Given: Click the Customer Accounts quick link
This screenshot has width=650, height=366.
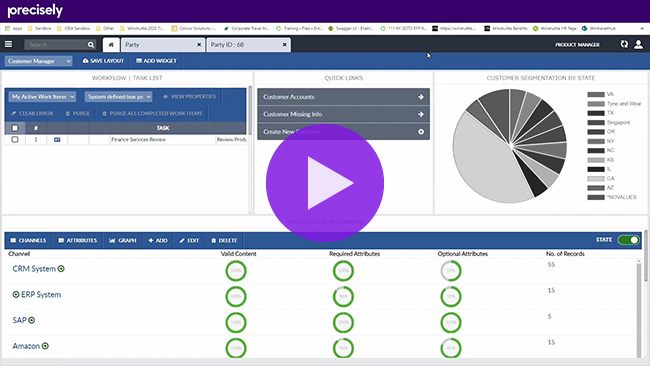Looking at the screenshot, I should (x=343, y=97).
